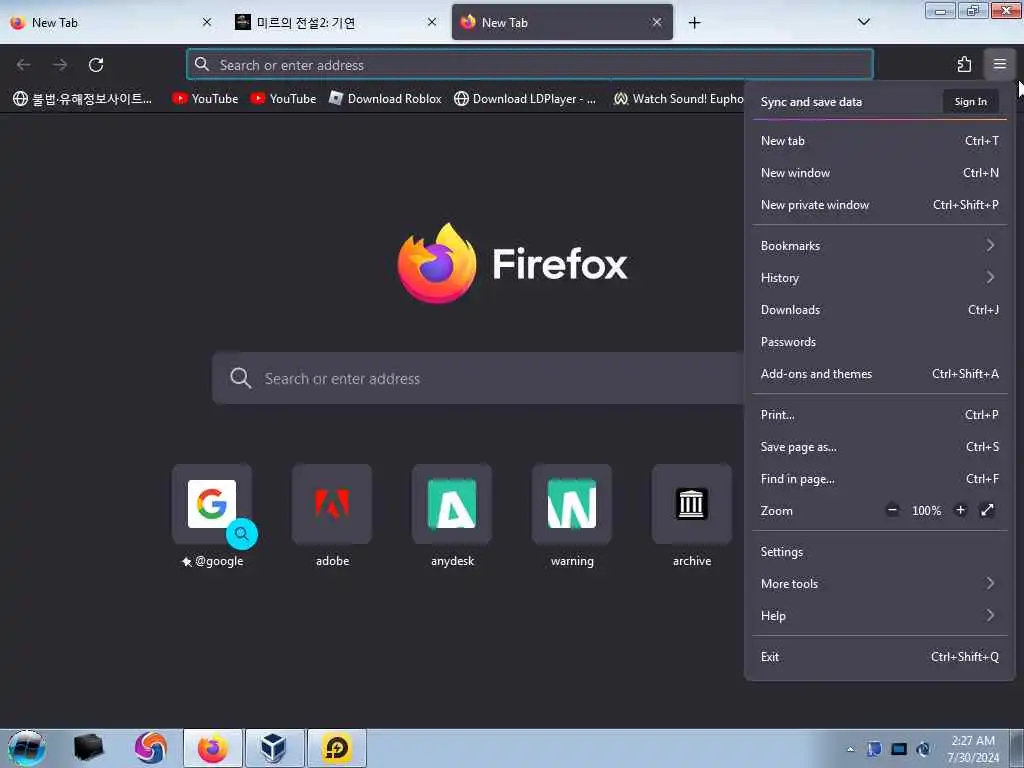Open the first YouTube bookmark
The height and width of the screenshot is (768, 1024).
[x=205, y=99]
